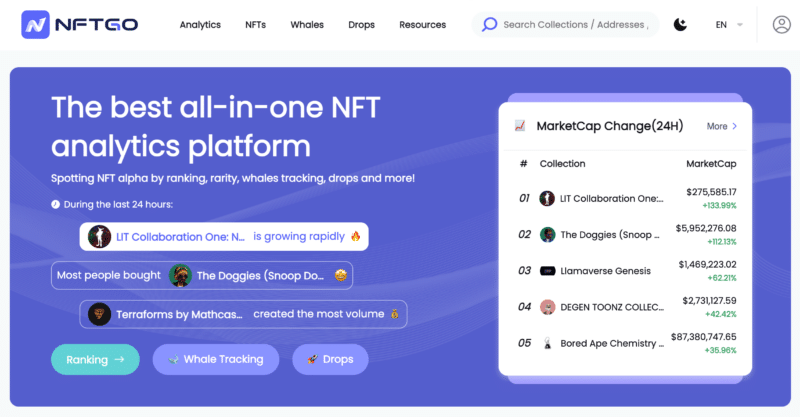Click The Doggies avatar in Most people bought

click(180, 276)
